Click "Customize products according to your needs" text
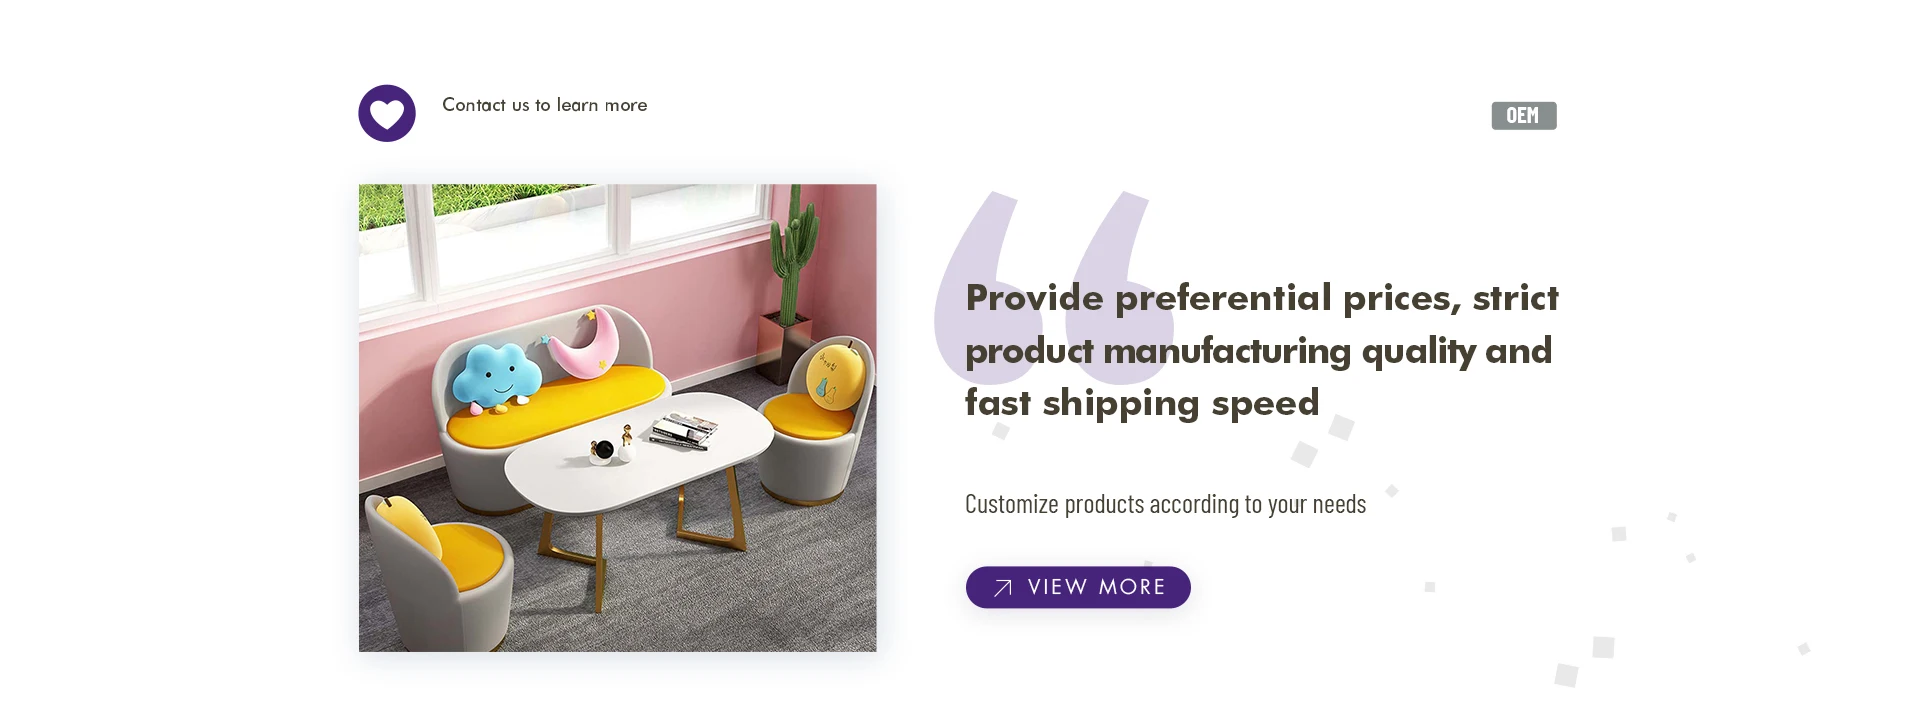The image size is (1920, 710). click(x=1165, y=504)
